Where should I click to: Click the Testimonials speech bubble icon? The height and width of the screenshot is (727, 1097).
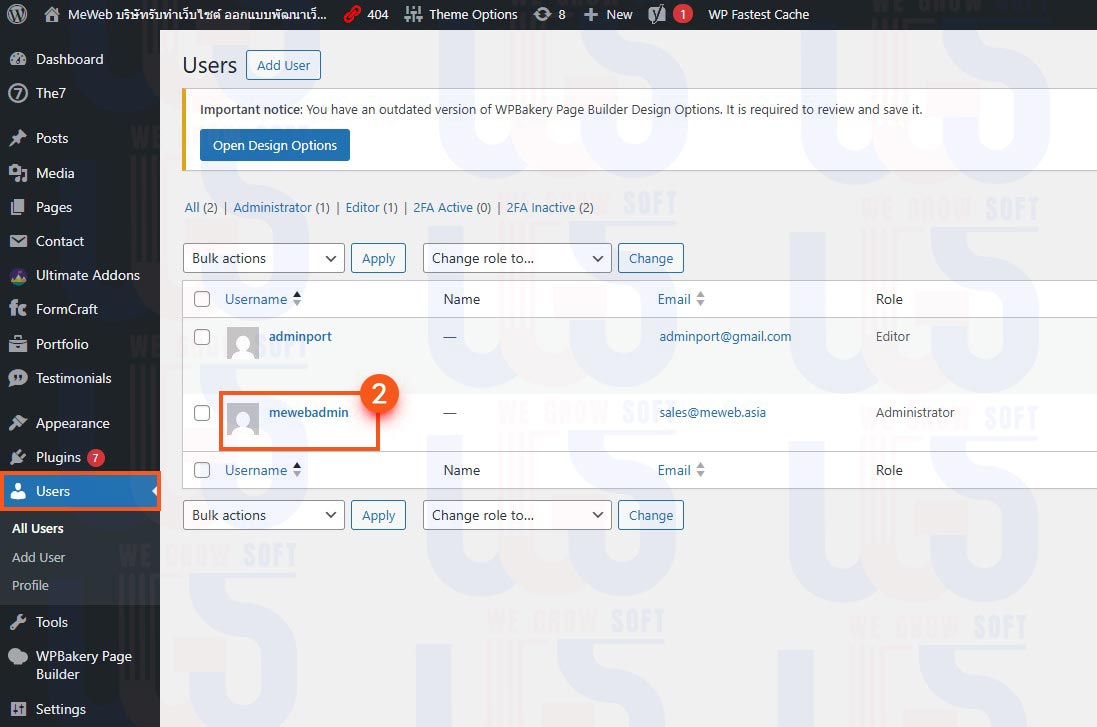click(18, 378)
